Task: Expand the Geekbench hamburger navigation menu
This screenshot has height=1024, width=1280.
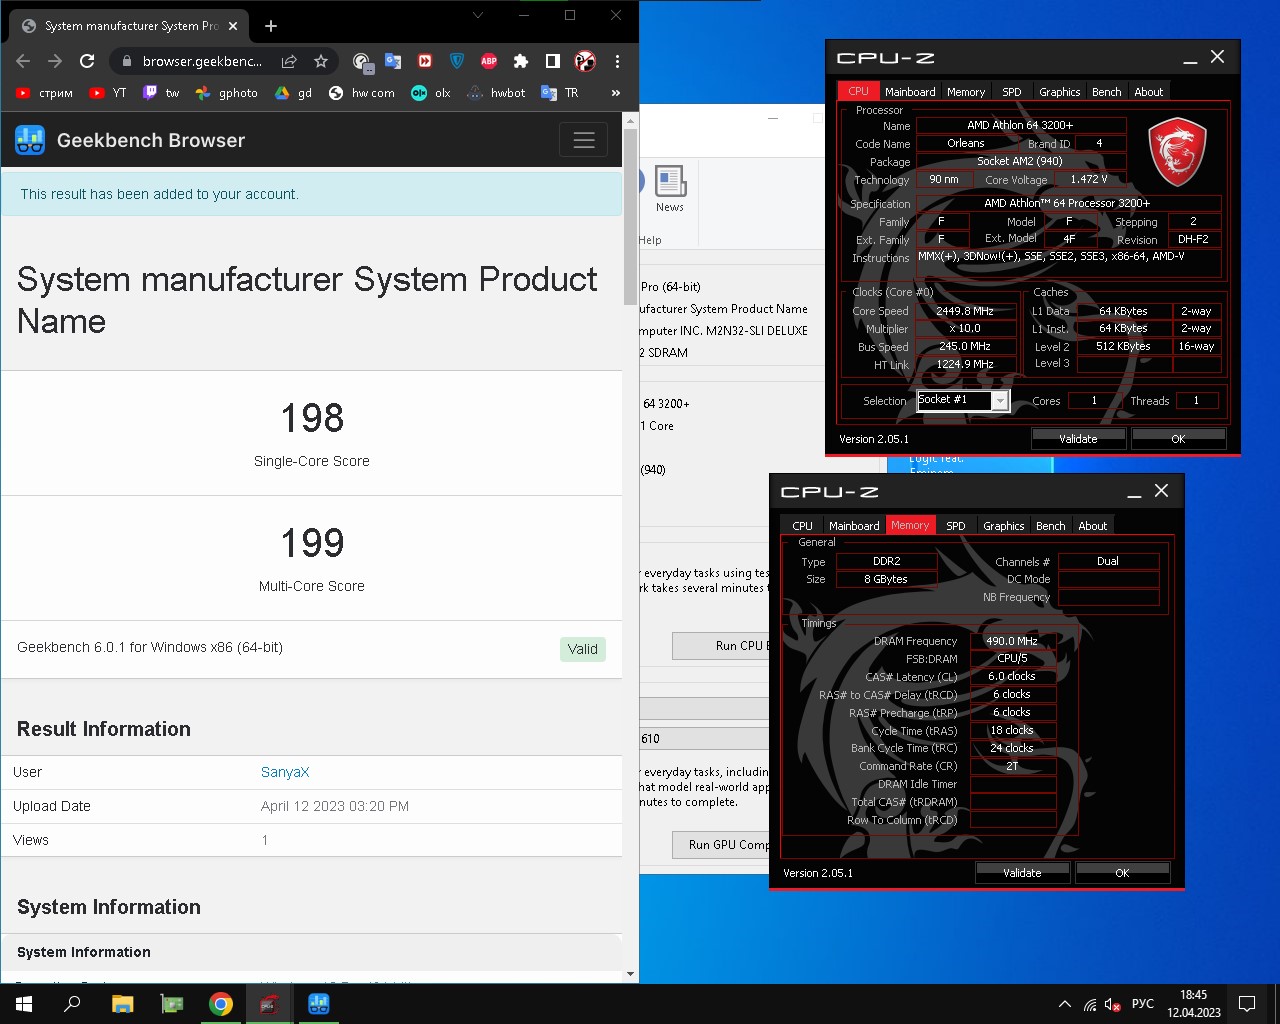Action: click(584, 140)
